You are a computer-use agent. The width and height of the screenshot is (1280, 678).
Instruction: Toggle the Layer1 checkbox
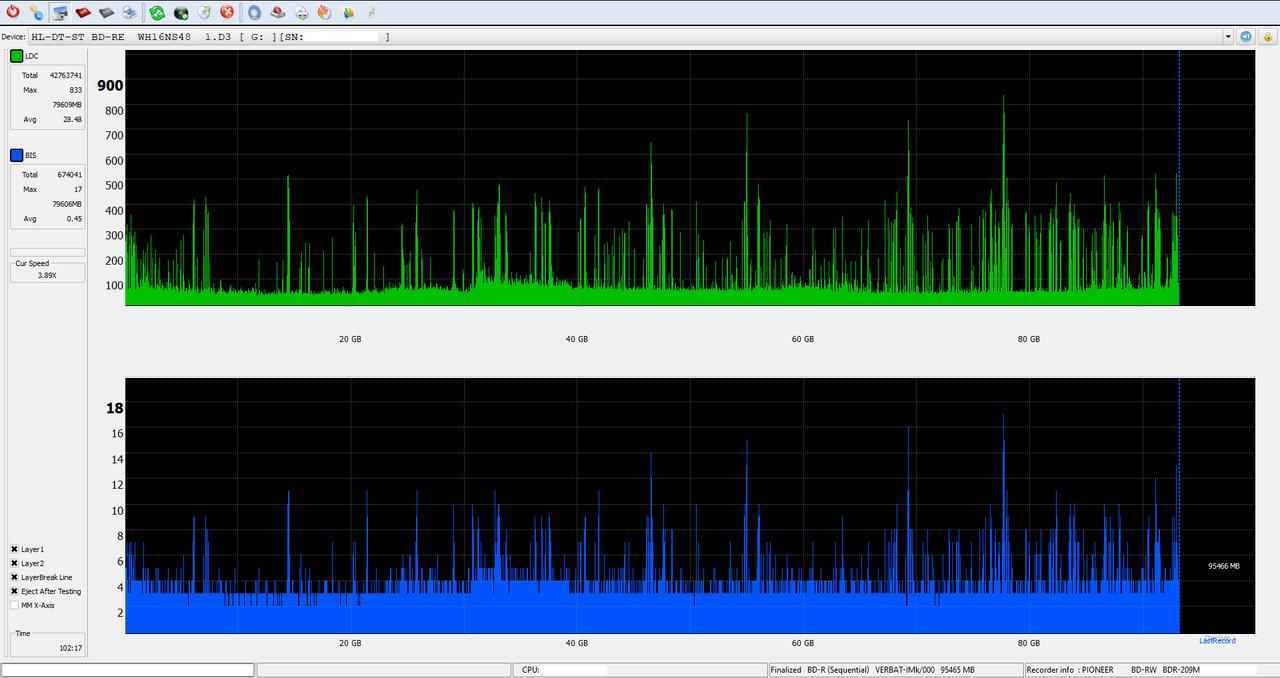coord(14,549)
